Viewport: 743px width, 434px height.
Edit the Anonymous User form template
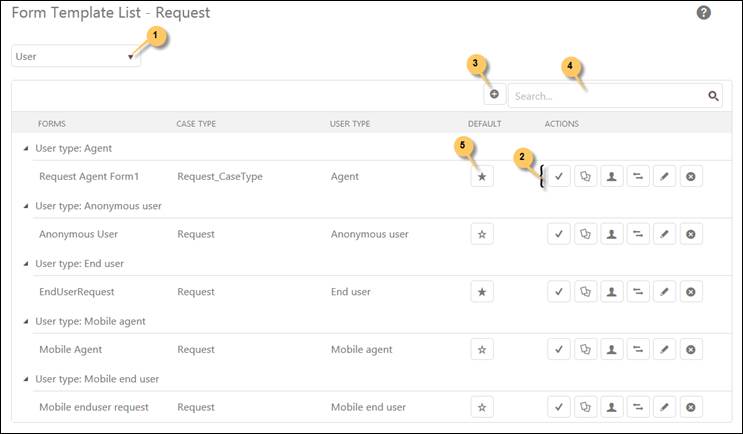(664, 234)
